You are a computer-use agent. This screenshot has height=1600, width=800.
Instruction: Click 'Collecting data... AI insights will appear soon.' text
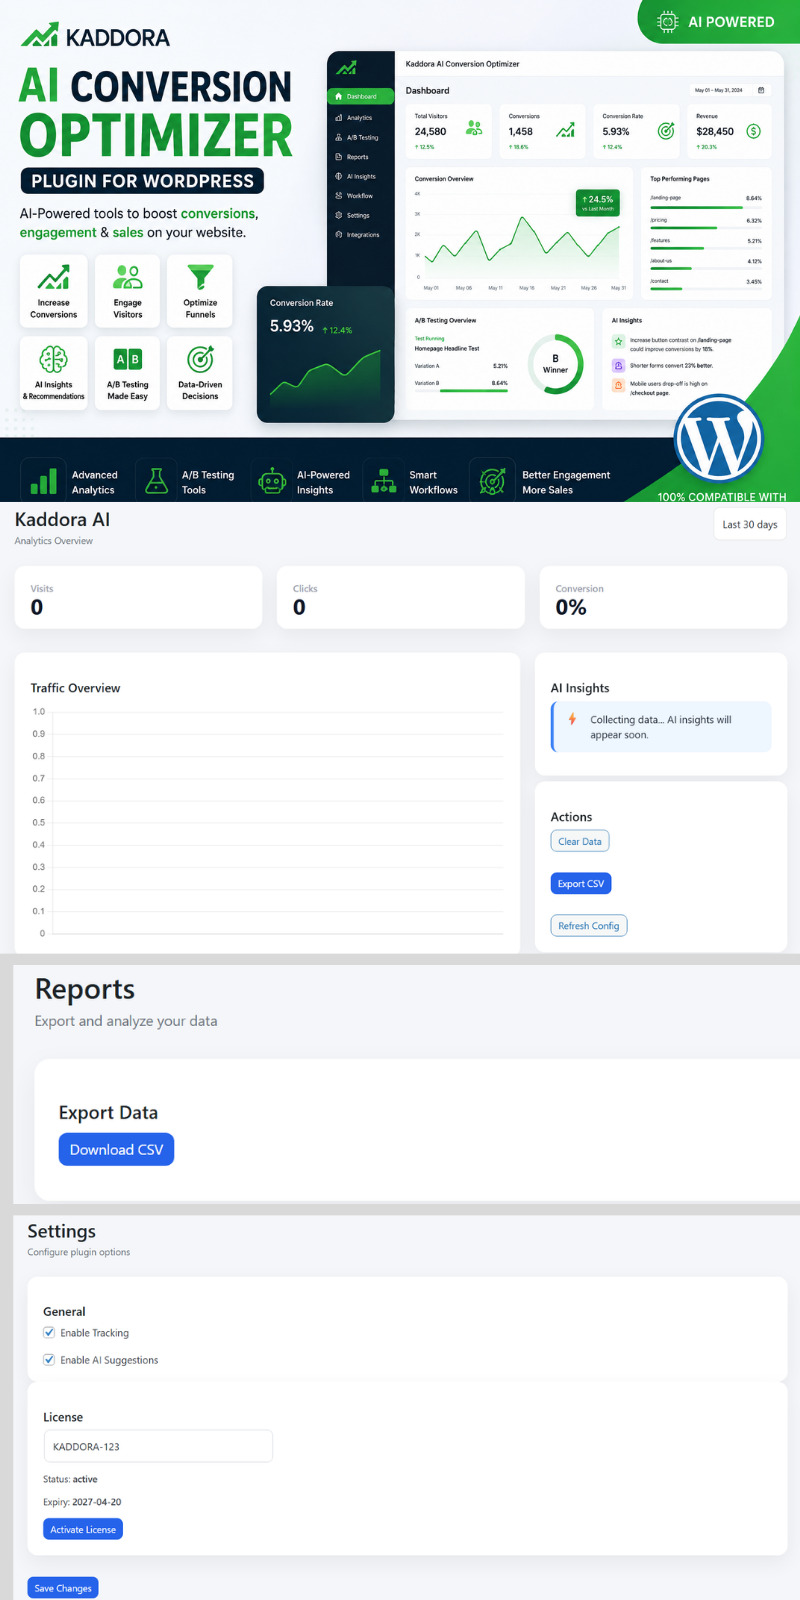point(660,727)
